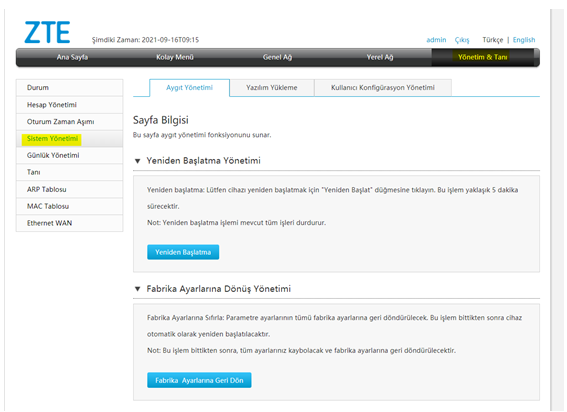Click the Yeniden Başlatma button
The width and height of the screenshot is (567, 412).
183,252
